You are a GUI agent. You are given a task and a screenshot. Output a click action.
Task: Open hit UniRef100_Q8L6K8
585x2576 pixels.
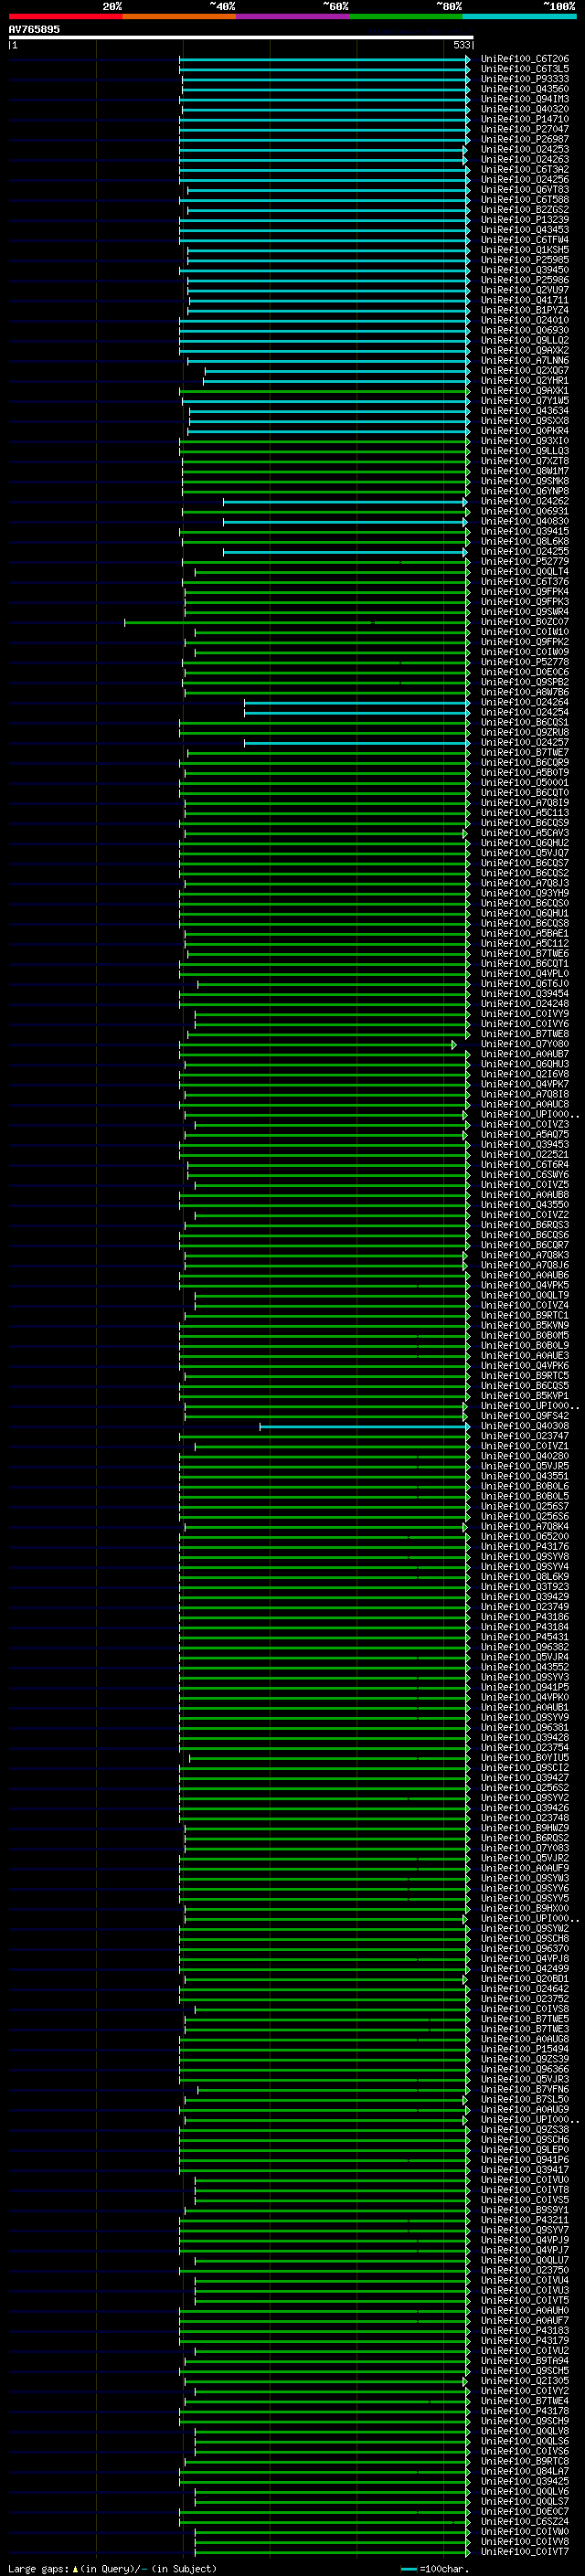click(x=525, y=542)
